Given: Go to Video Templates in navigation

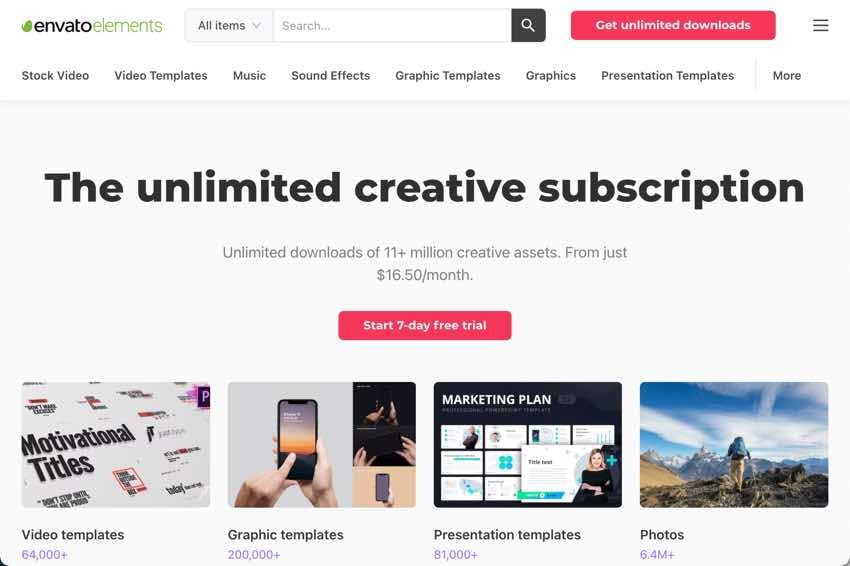Looking at the screenshot, I should coord(161,75).
